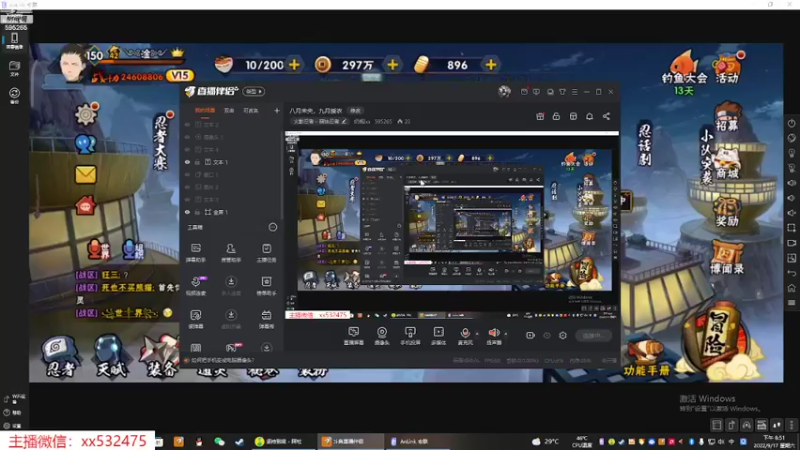Toggle visibility of the 窗口 1 layer

[187, 174]
